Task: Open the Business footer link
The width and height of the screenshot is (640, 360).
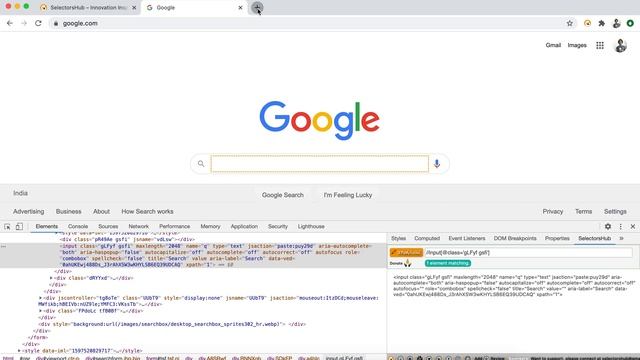Action: point(69,211)
